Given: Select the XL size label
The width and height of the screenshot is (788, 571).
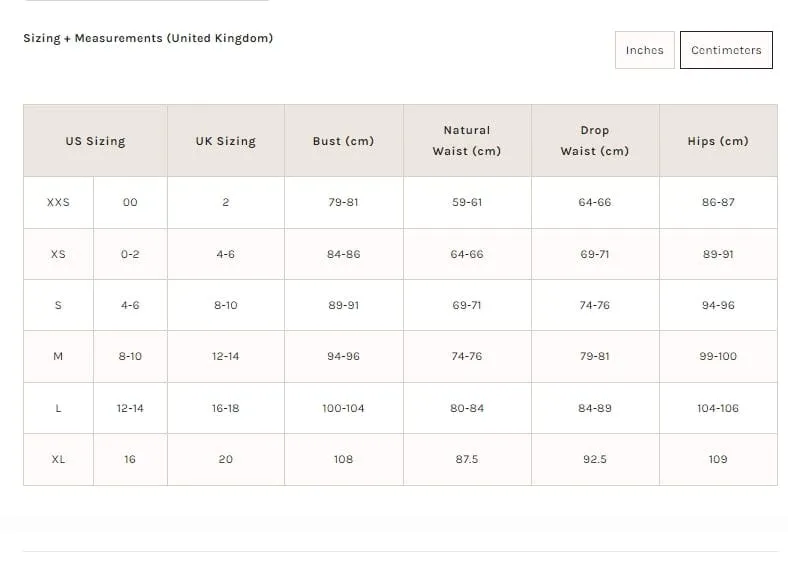Looking at the screenshot, I should pyautogui.click(x=58, y=459).
